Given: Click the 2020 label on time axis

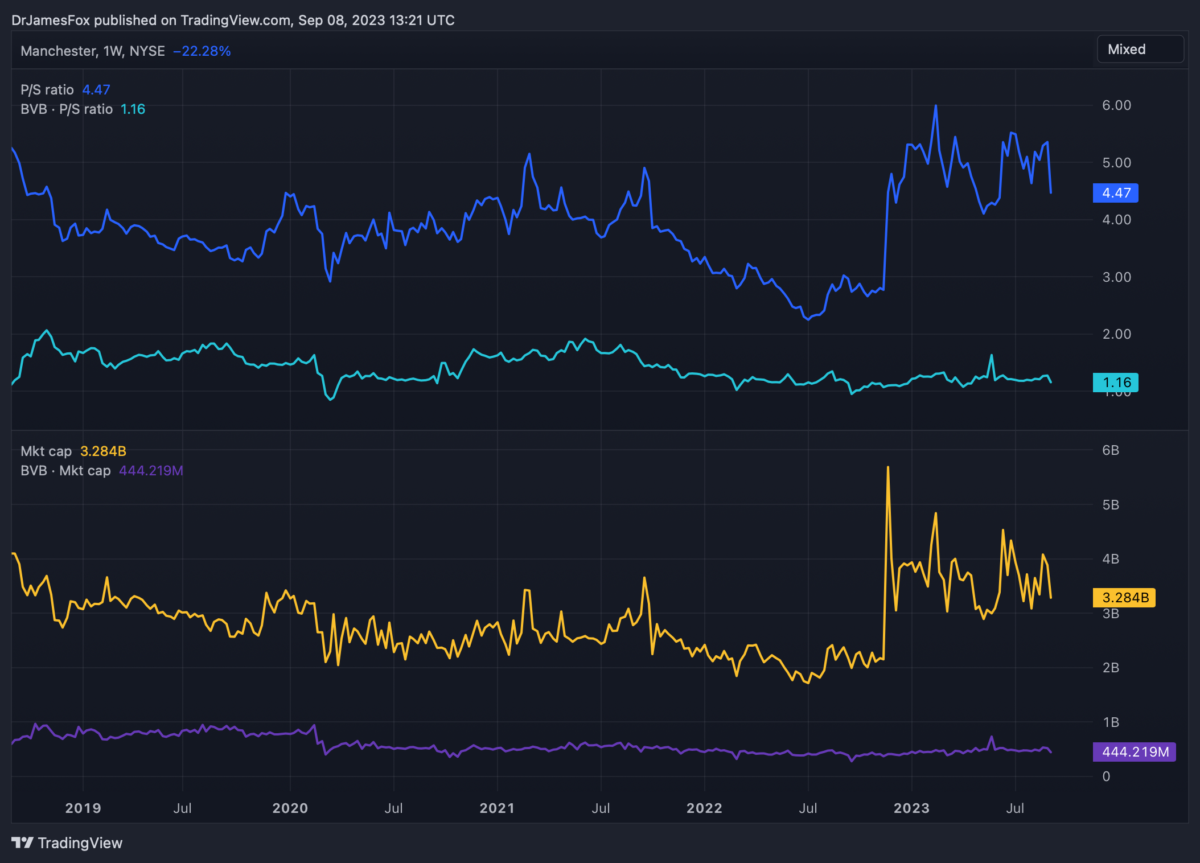Looking at the screenshot, I should [289, 806].
